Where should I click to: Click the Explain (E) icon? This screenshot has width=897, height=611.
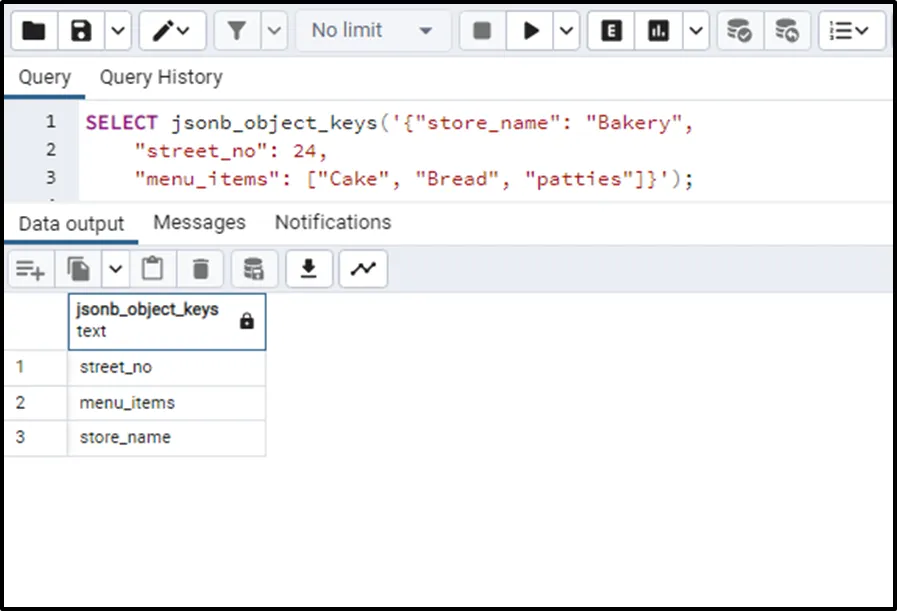611,31
